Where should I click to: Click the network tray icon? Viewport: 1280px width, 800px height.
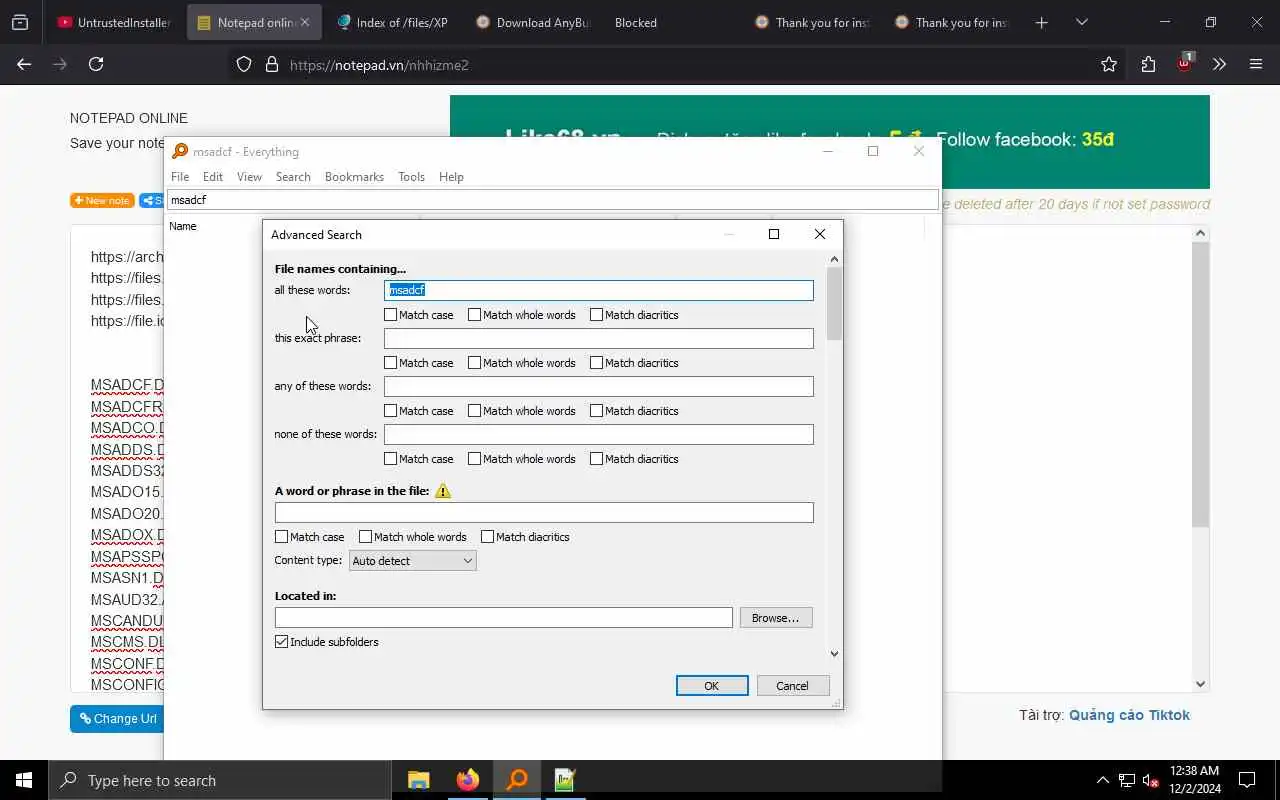(1127, 780)
